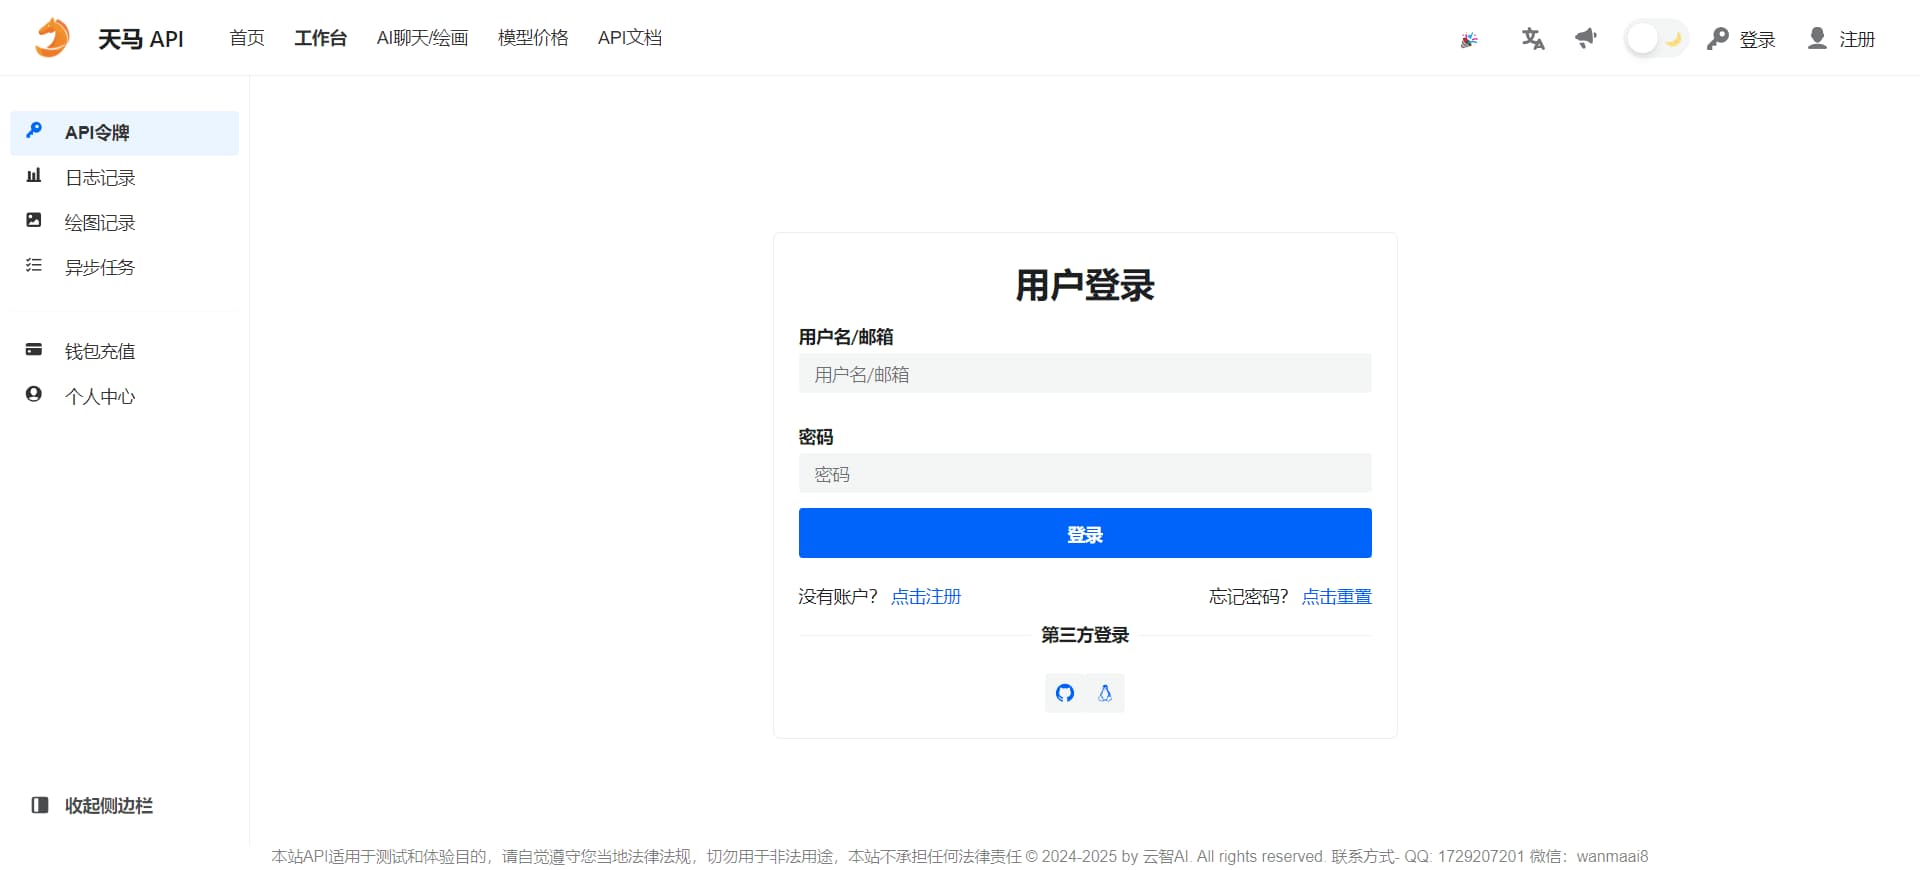
Task: Click the 用户登录 heading
Action: [1085, 286]
